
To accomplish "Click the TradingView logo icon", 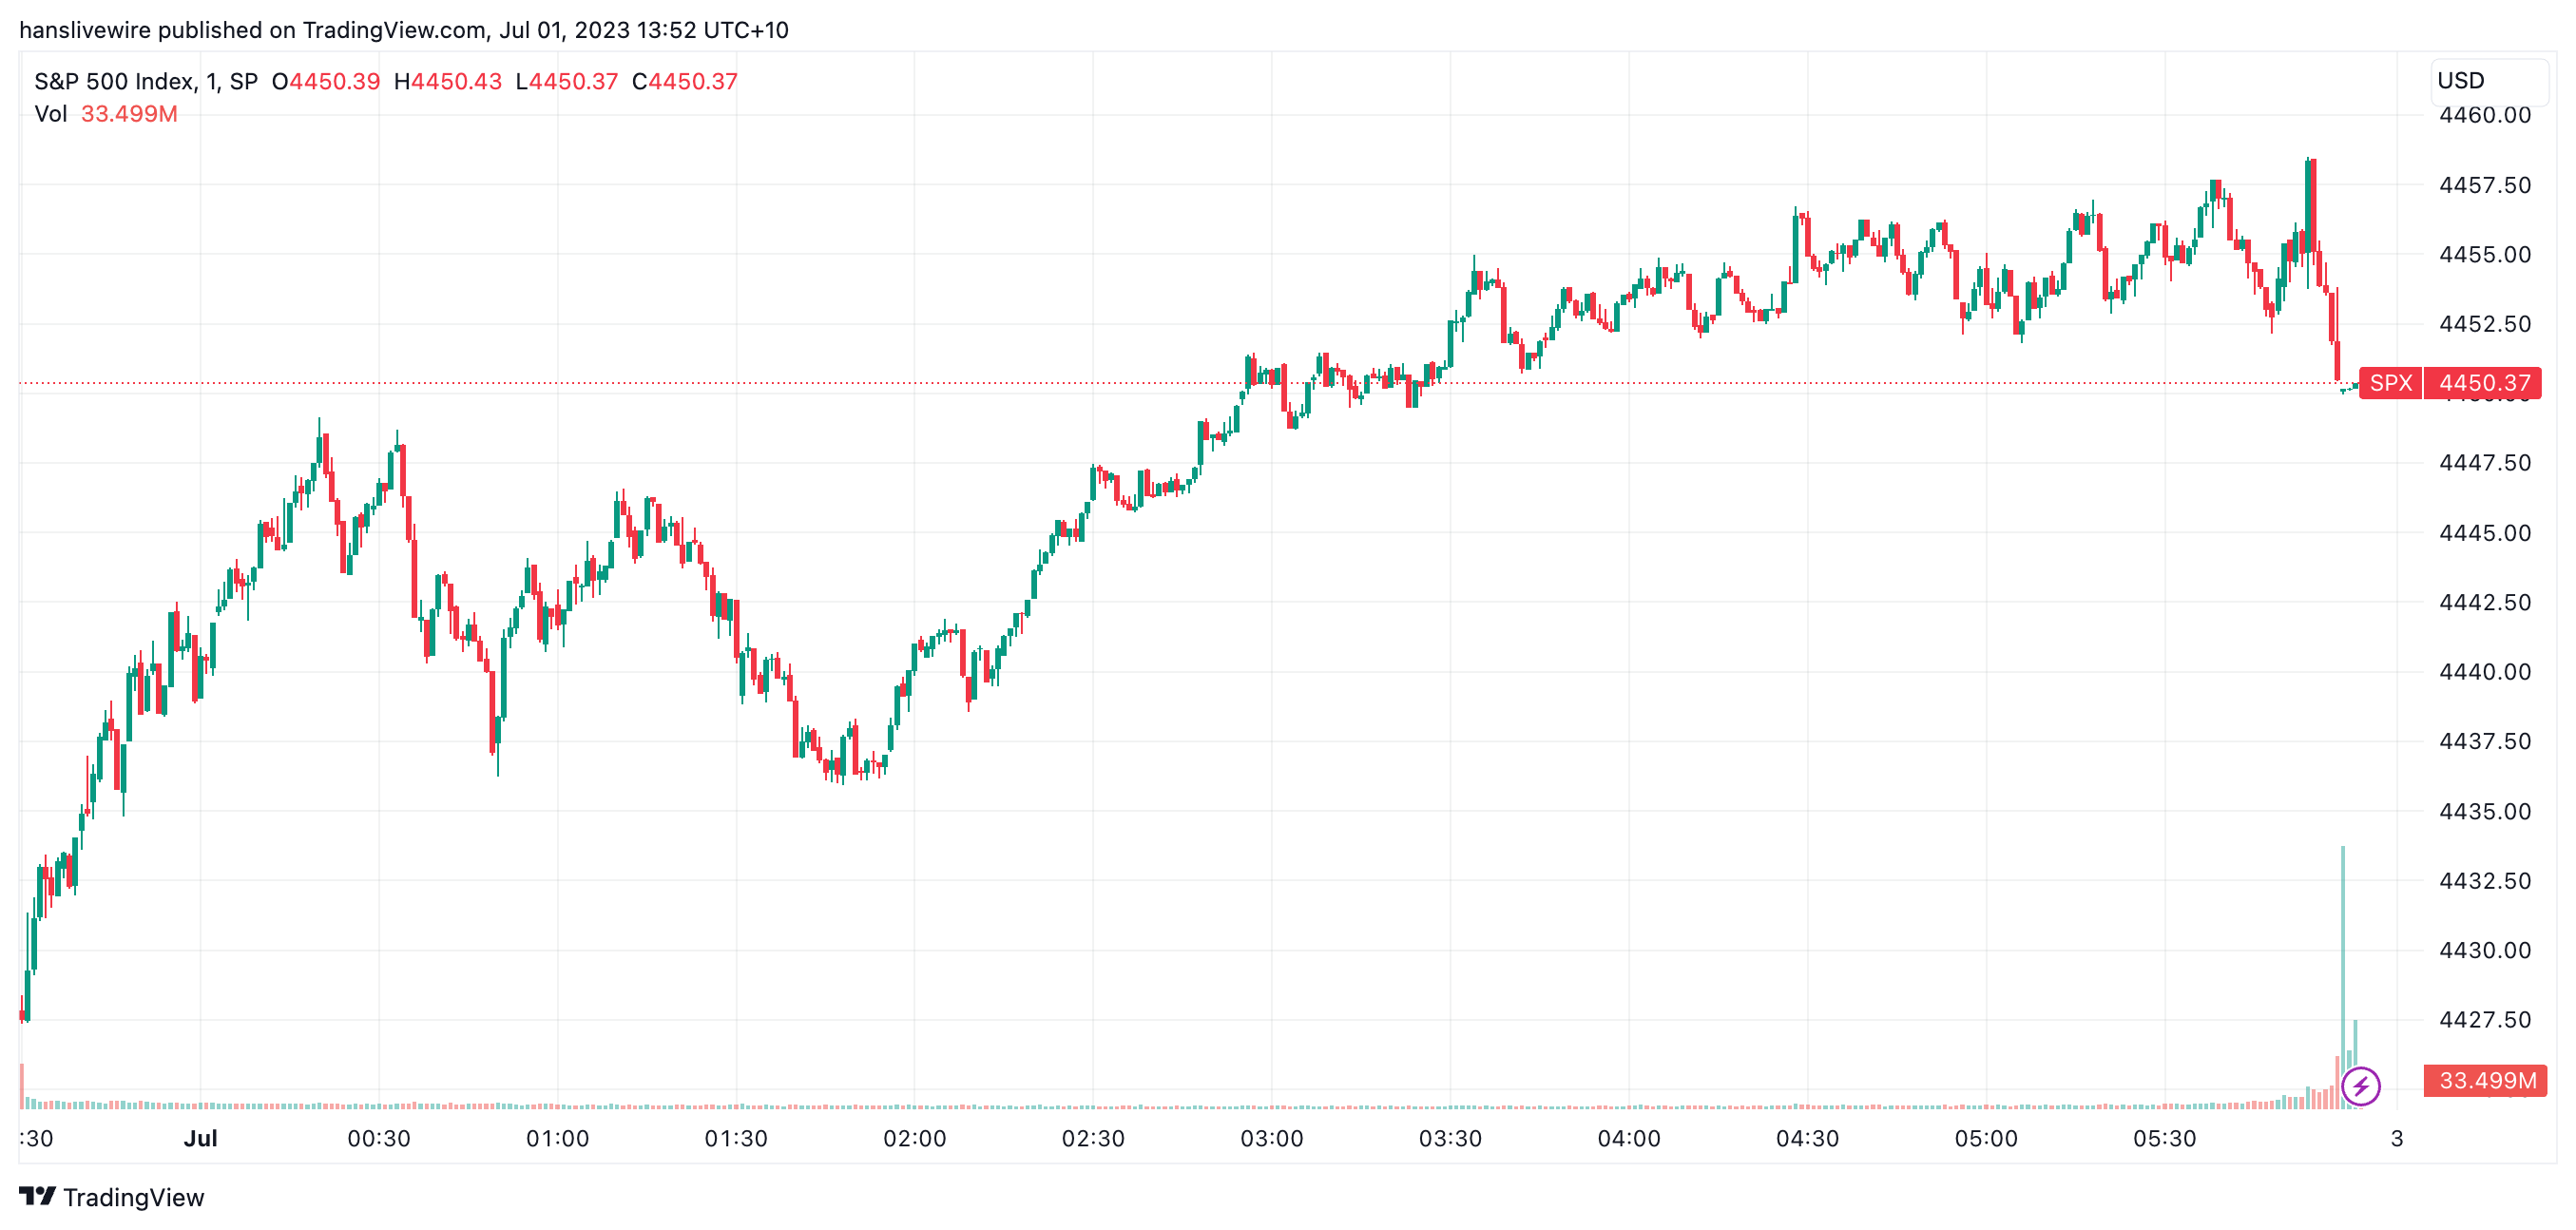I will tap(37, 1196).
